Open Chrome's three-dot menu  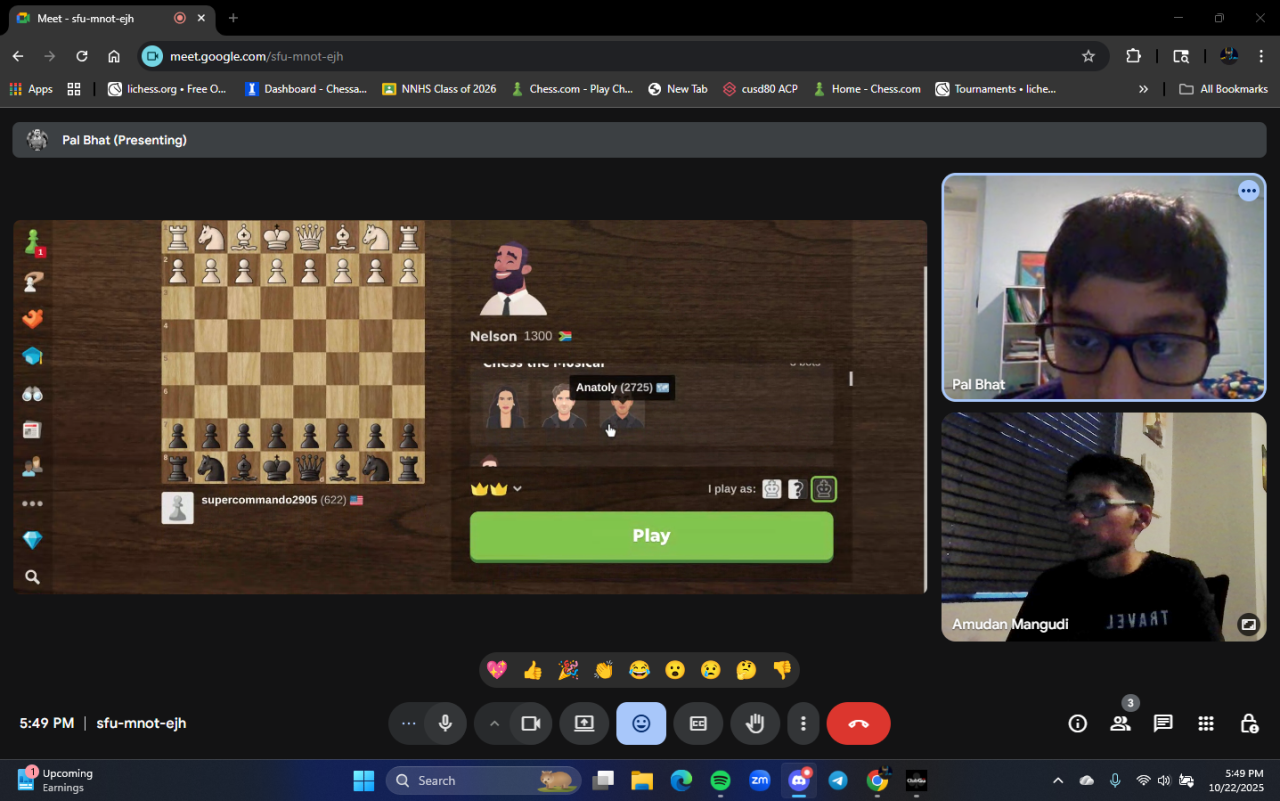pos(1260,56)
